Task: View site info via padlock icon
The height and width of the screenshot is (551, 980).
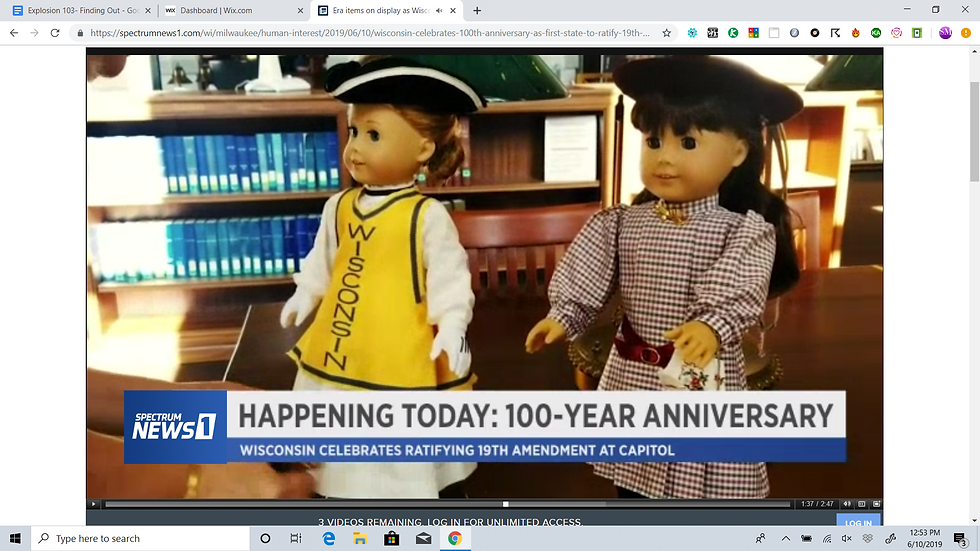Action: 80,32
